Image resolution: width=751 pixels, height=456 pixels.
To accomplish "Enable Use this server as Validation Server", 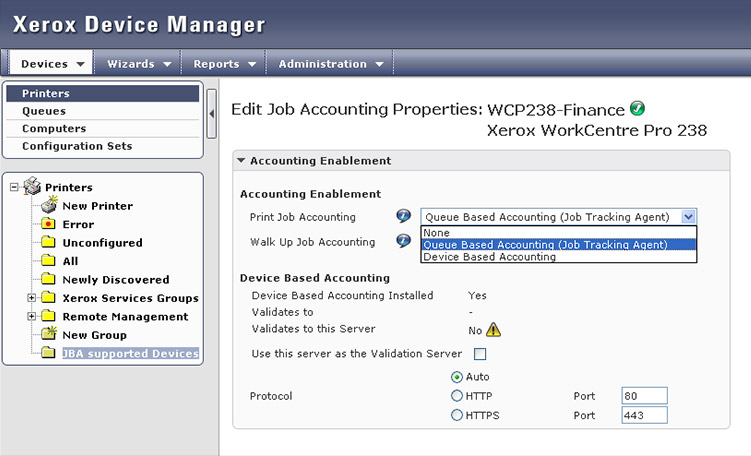I will click(479, 353).
